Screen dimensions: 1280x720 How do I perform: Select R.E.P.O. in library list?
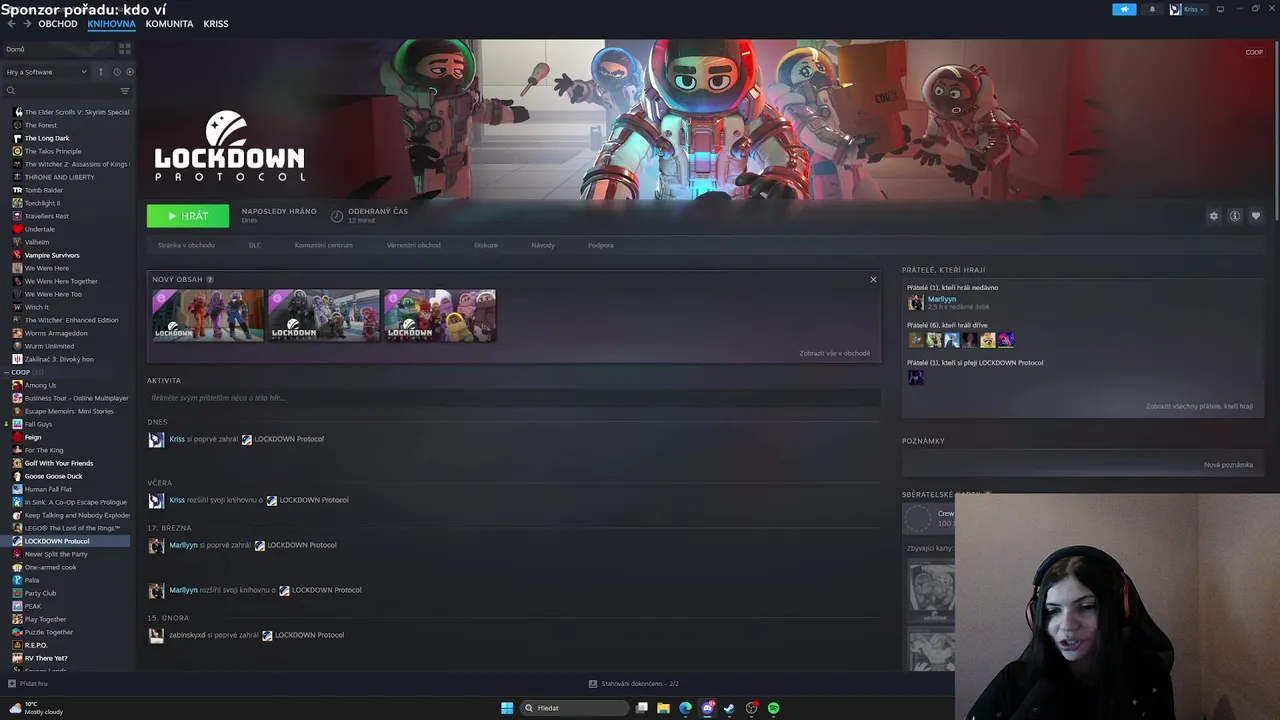coord(36,645)
